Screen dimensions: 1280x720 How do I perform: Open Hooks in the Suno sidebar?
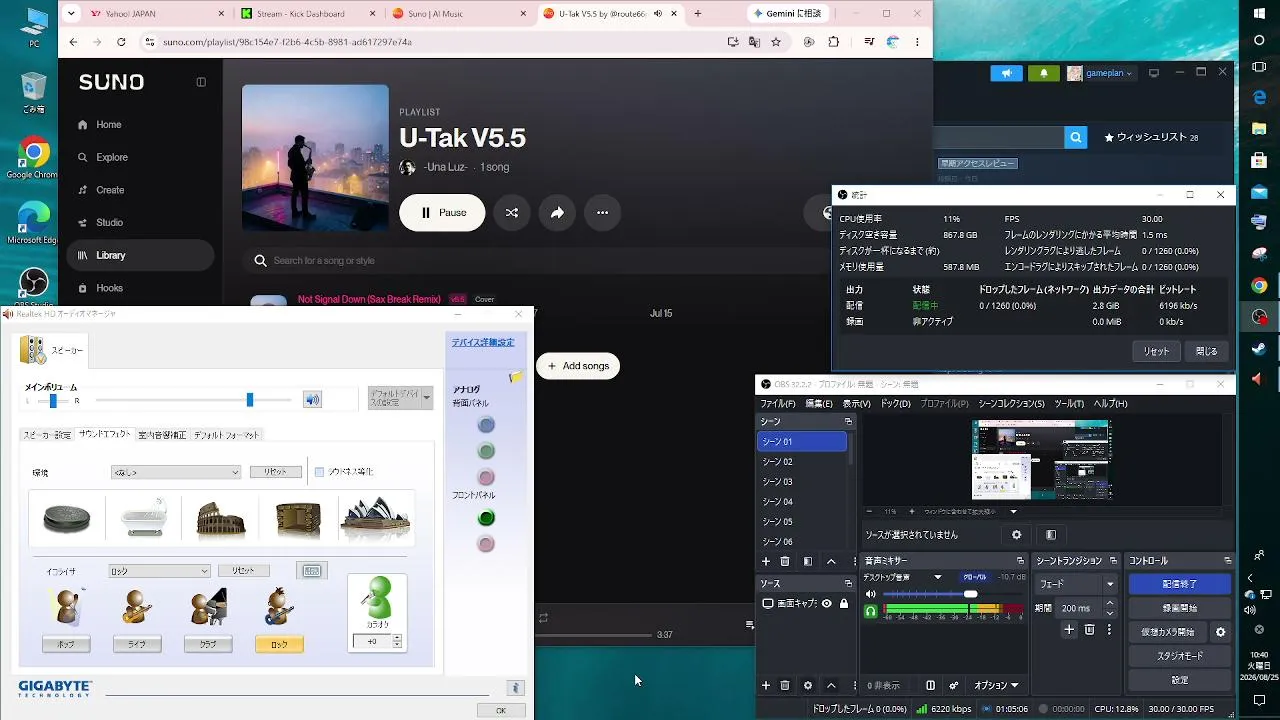click(x=140, y=288)
